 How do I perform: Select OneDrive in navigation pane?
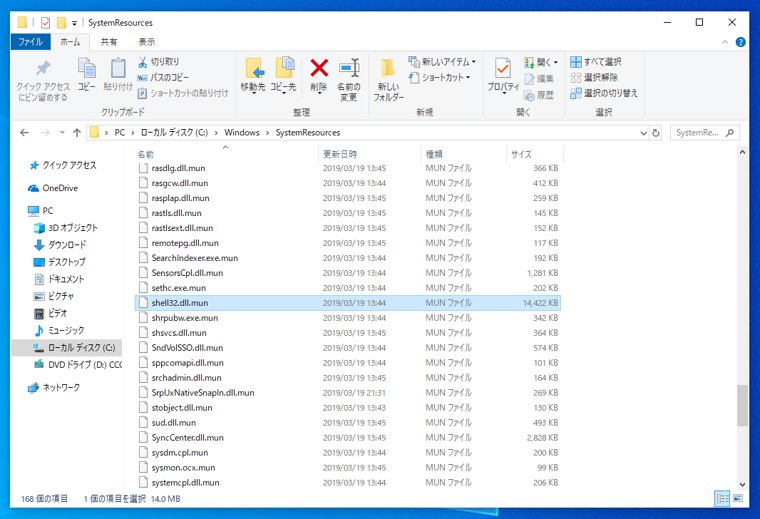(x=53, y=188)
